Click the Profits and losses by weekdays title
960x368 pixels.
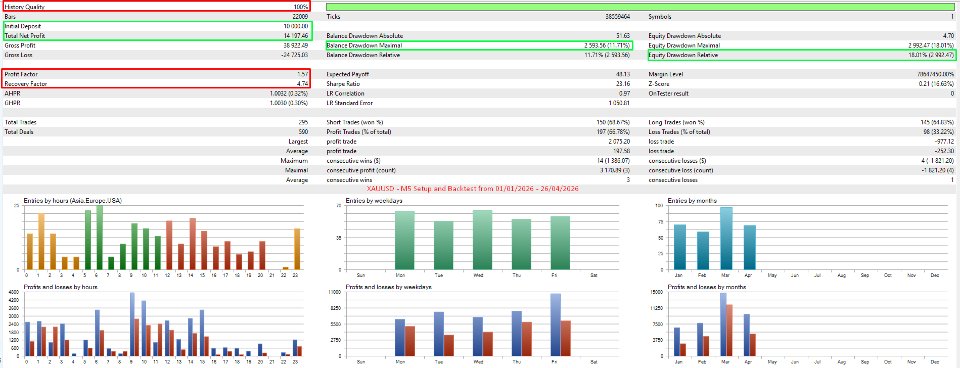pos(388,287)
